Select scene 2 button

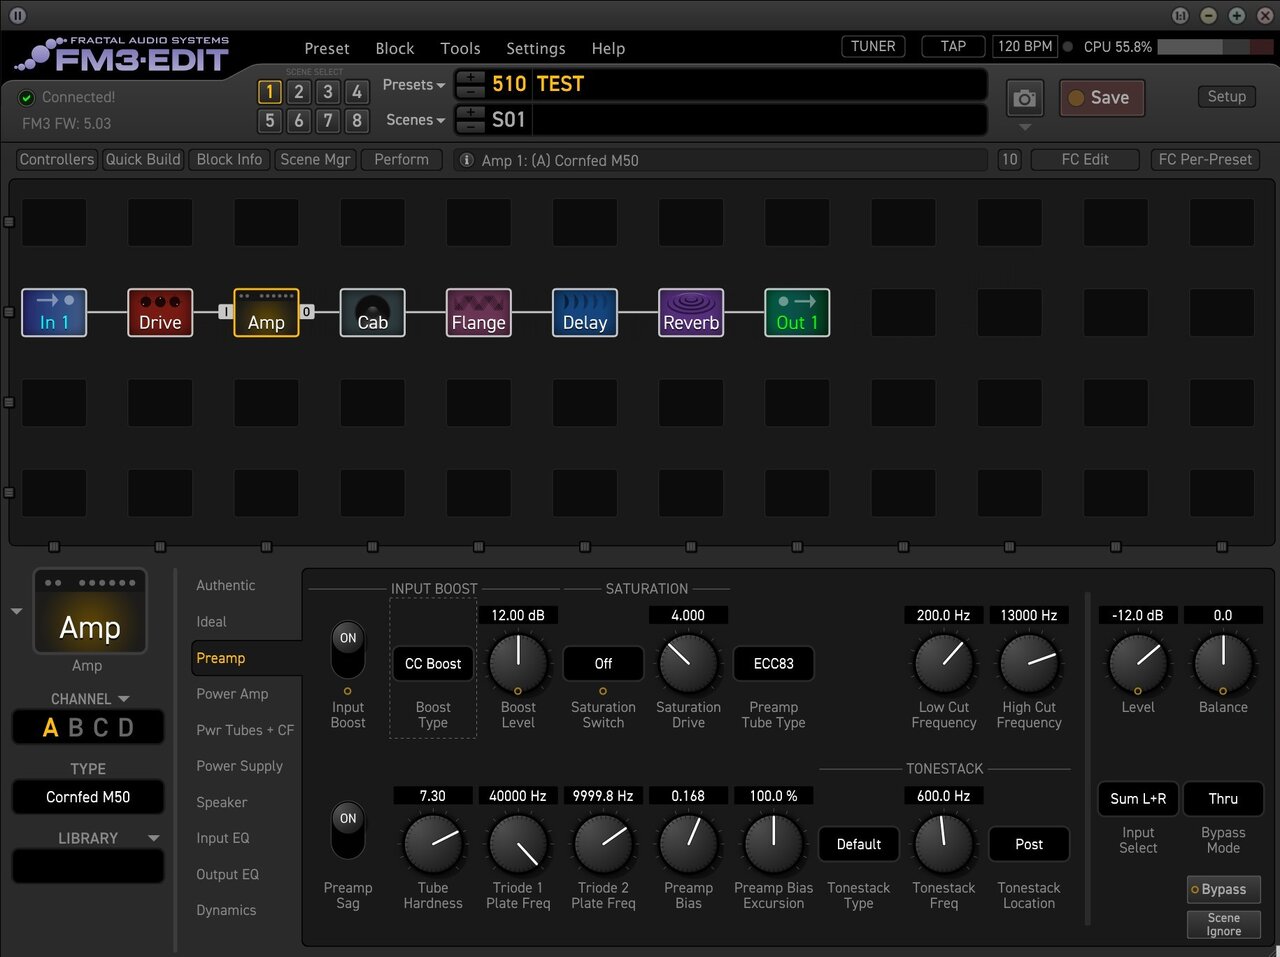pos(298,92)
